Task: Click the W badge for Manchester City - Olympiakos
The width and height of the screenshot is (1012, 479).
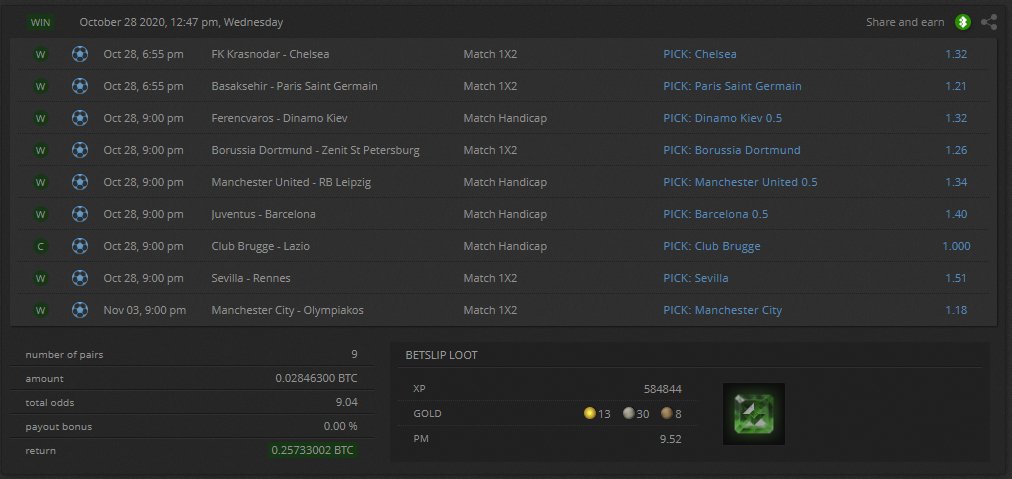Action: tap(41, 311)
